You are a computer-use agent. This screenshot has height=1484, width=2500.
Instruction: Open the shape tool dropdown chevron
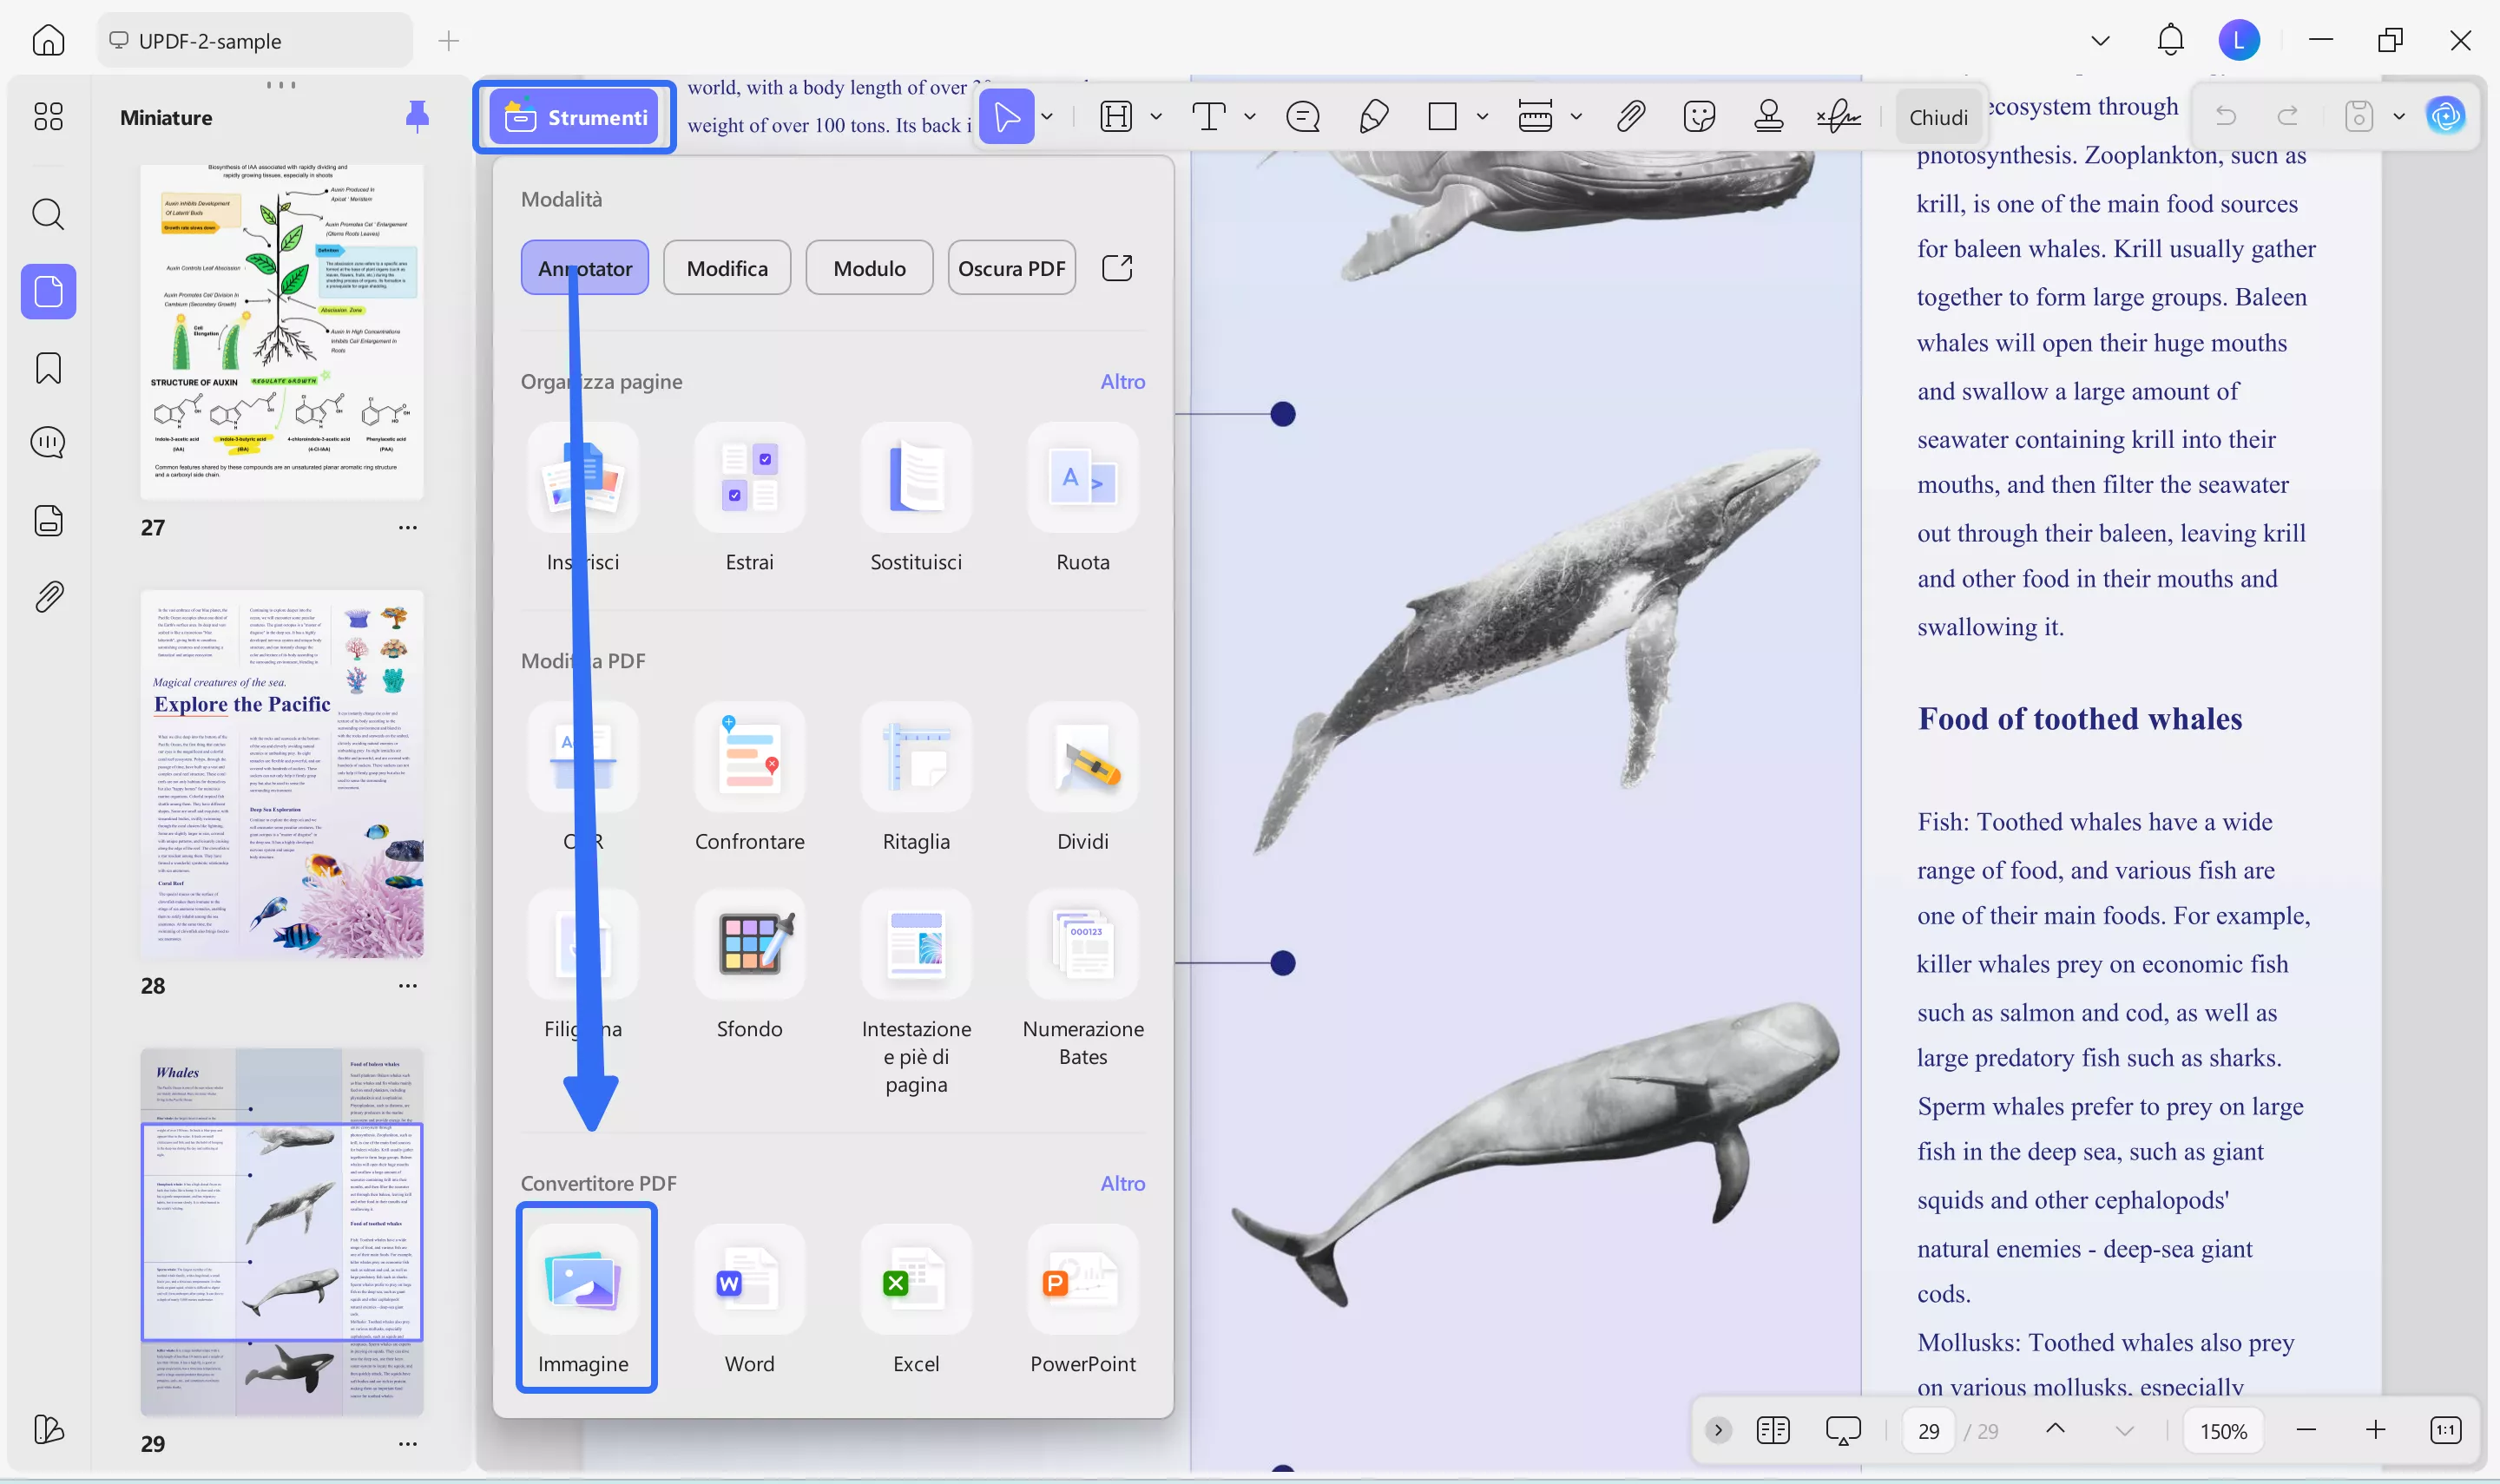[x=1483, y=117]
